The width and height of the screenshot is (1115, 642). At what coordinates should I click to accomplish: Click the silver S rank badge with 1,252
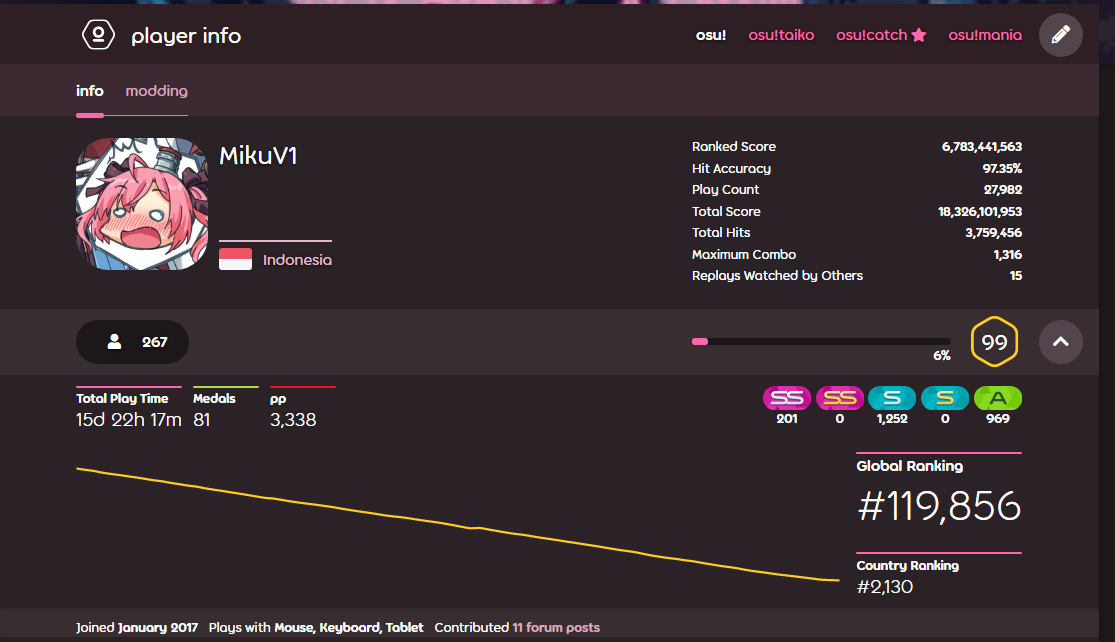892,398
